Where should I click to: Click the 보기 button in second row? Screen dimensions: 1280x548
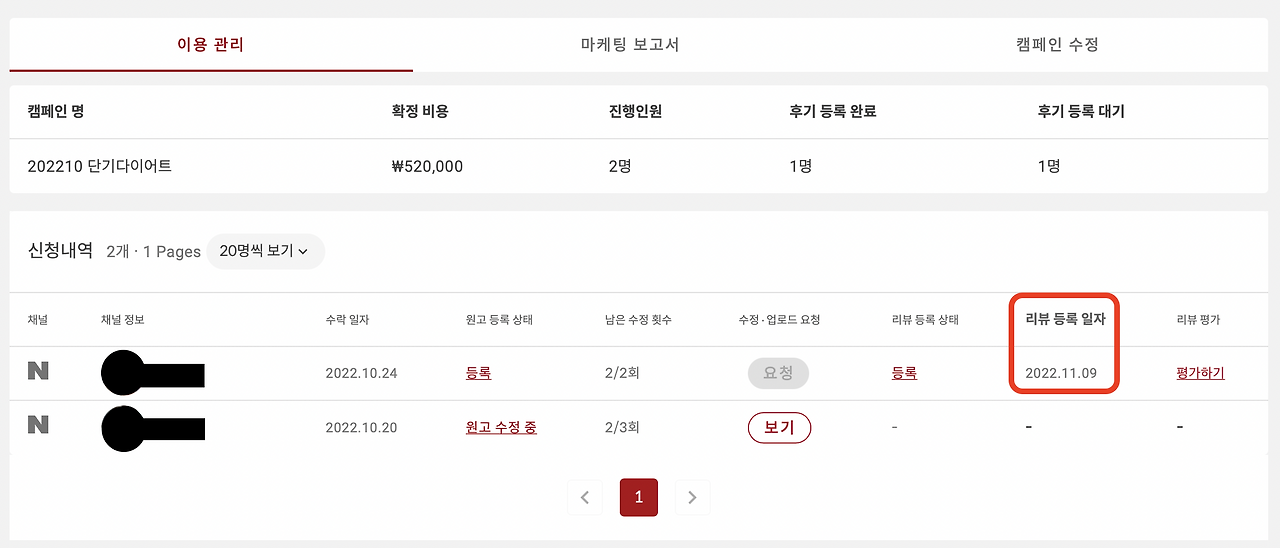click(779, 427)
